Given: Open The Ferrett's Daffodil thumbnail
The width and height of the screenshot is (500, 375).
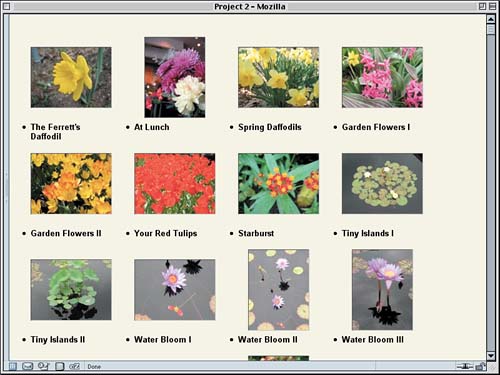Looking at the screenshot, I should pyautogui.click(x=71, y=77).
